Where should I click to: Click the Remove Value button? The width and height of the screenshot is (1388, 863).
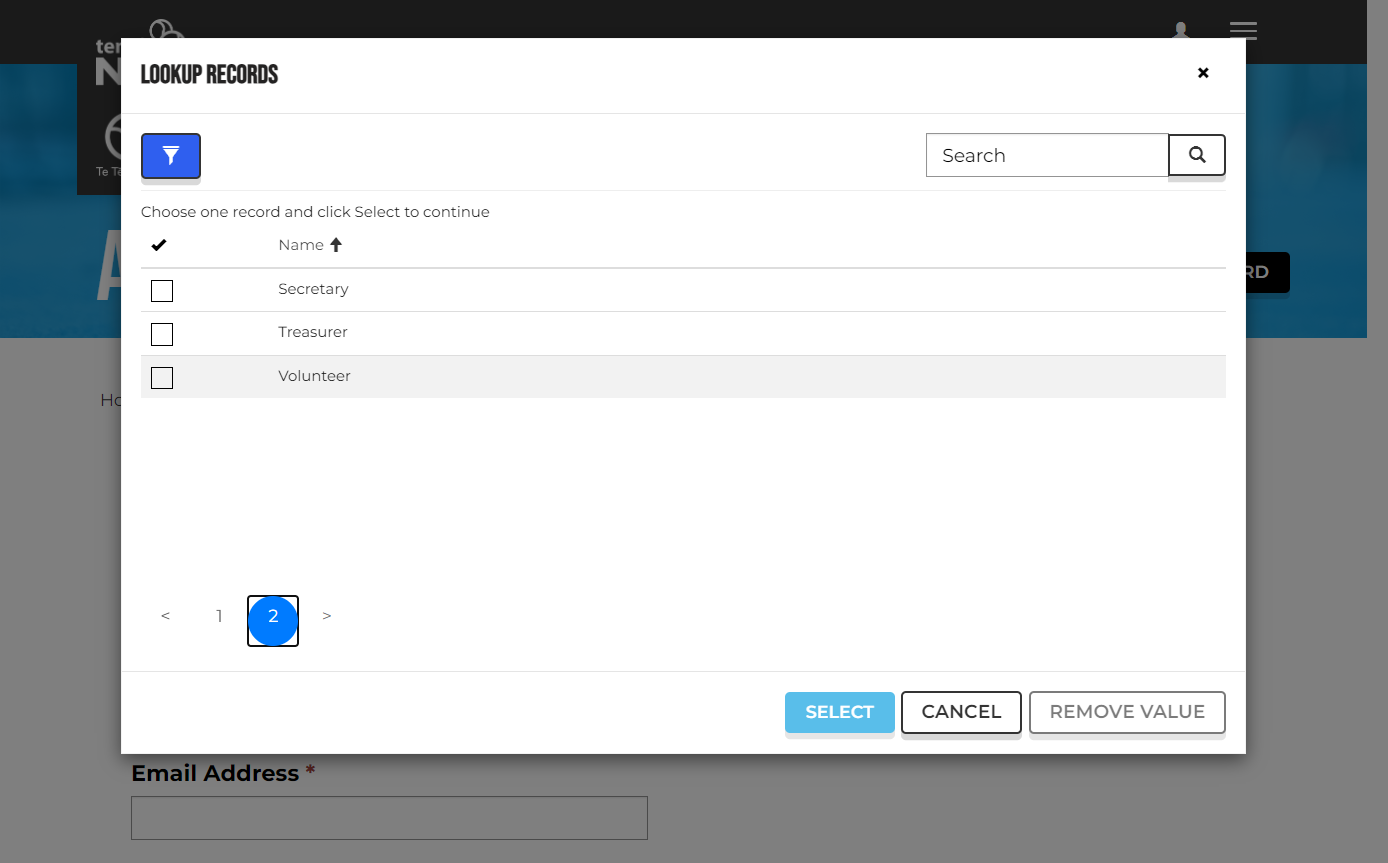[x=1127, y=712]
